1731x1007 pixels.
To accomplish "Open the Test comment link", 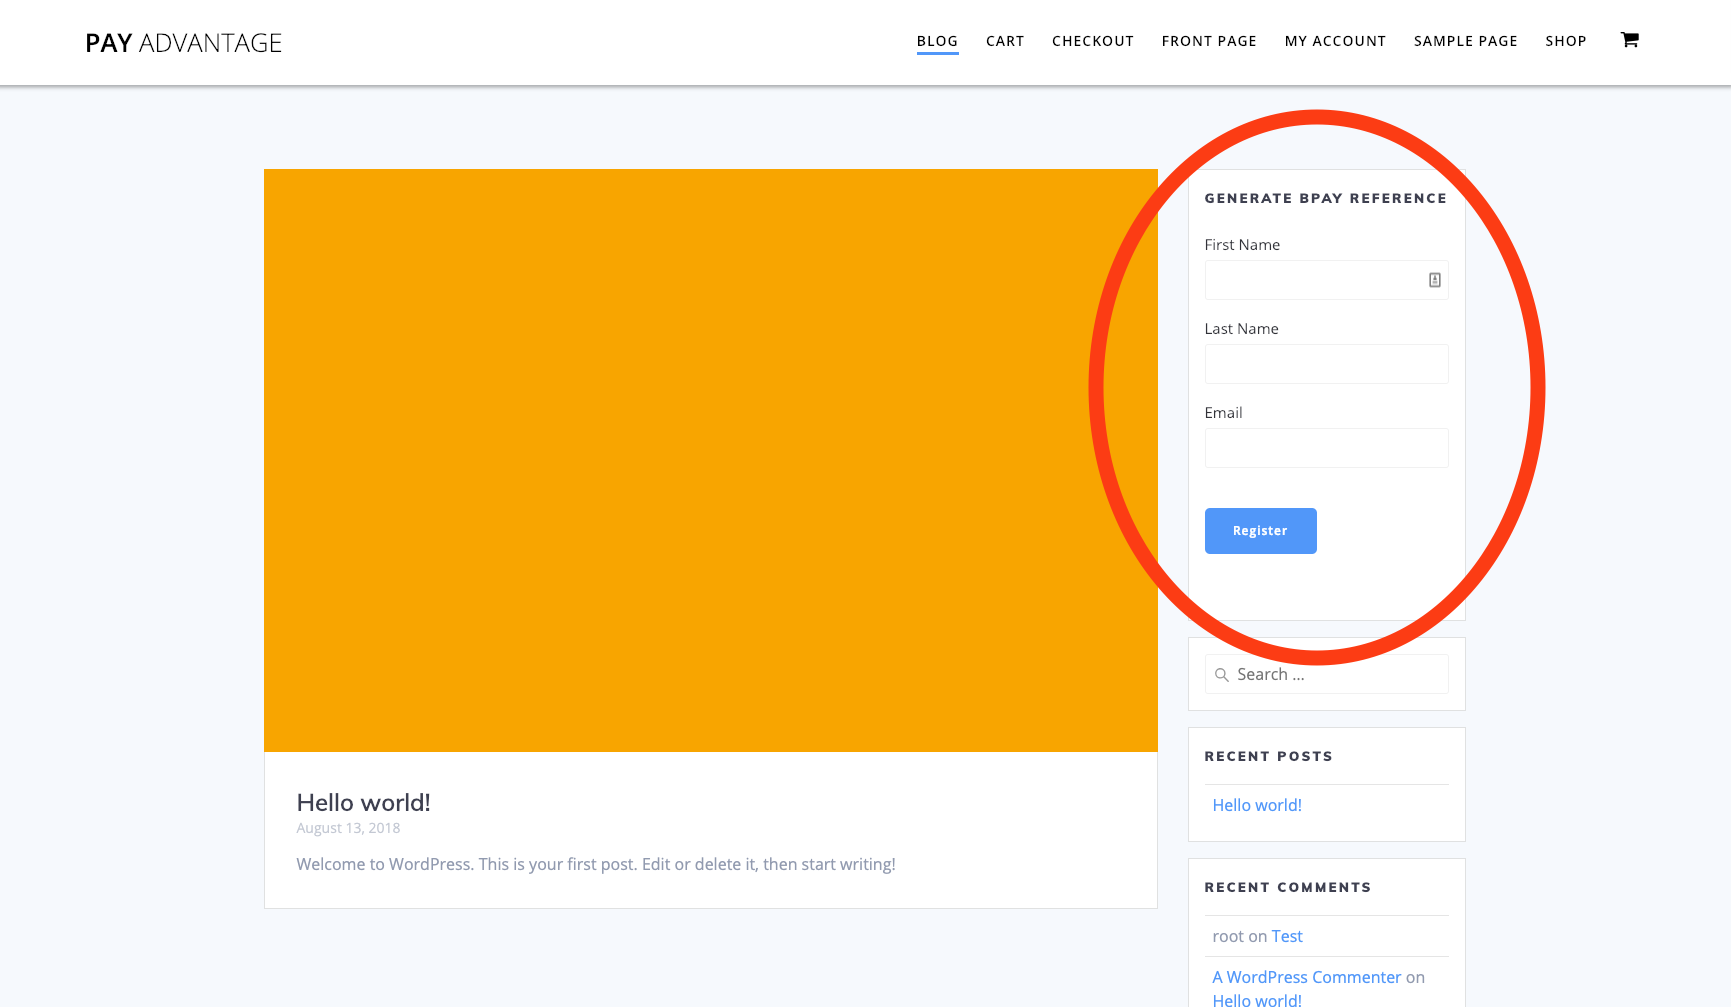I will click(x=1287, y=936).
